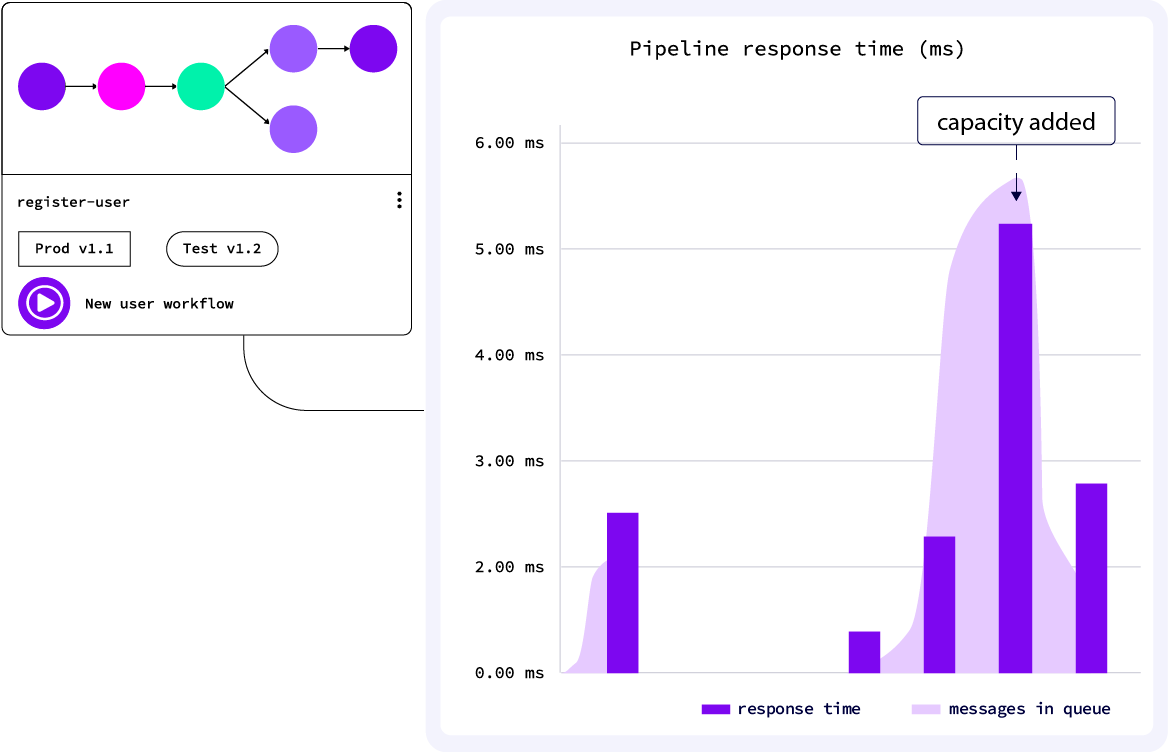1168x752 pixels.
Task: Click the magenta circle icon
Action: tap(121, 86)
